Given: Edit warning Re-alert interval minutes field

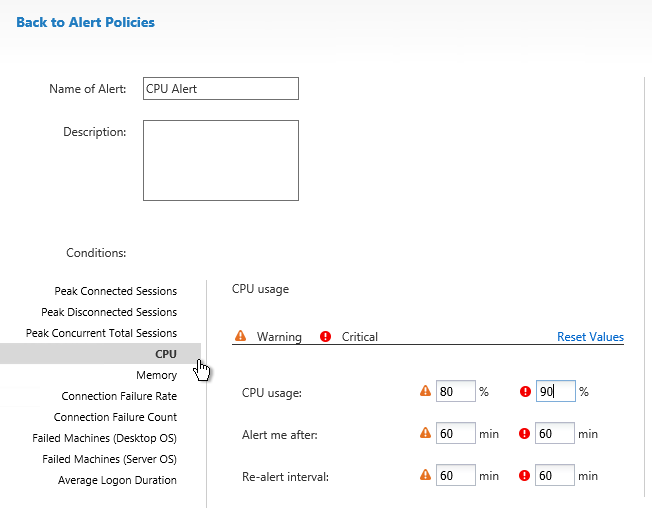Looking at the screenshot, I should pos(455,475).
